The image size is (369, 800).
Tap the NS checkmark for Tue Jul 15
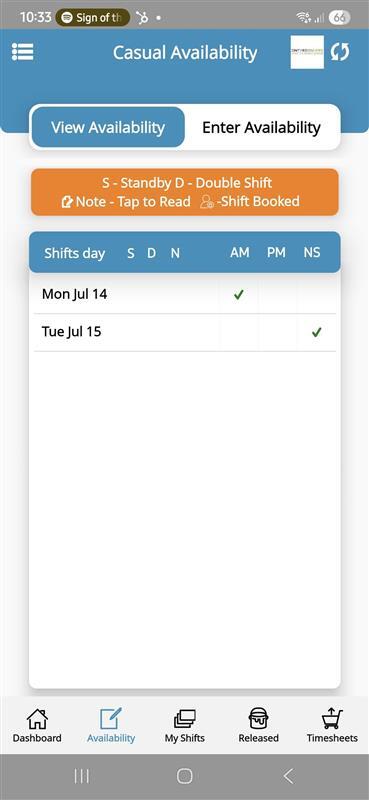[x=316, y=332]
